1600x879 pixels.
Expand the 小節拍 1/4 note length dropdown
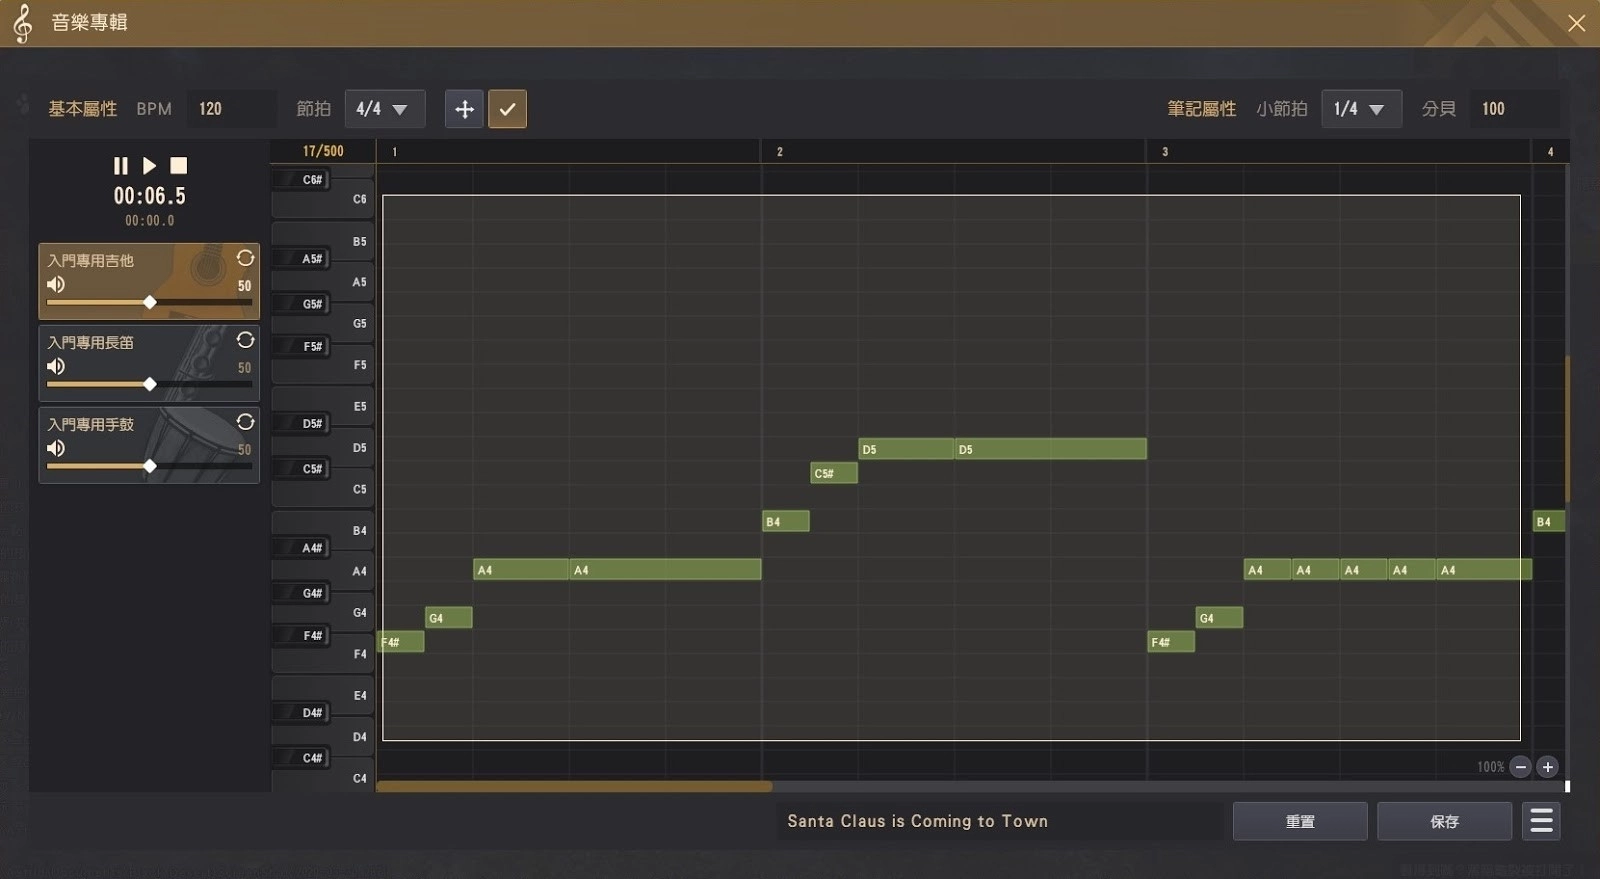(x=1361, y=109)
